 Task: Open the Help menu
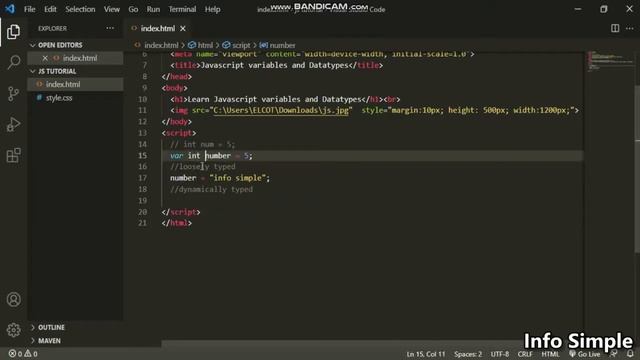tap(212, 9)
